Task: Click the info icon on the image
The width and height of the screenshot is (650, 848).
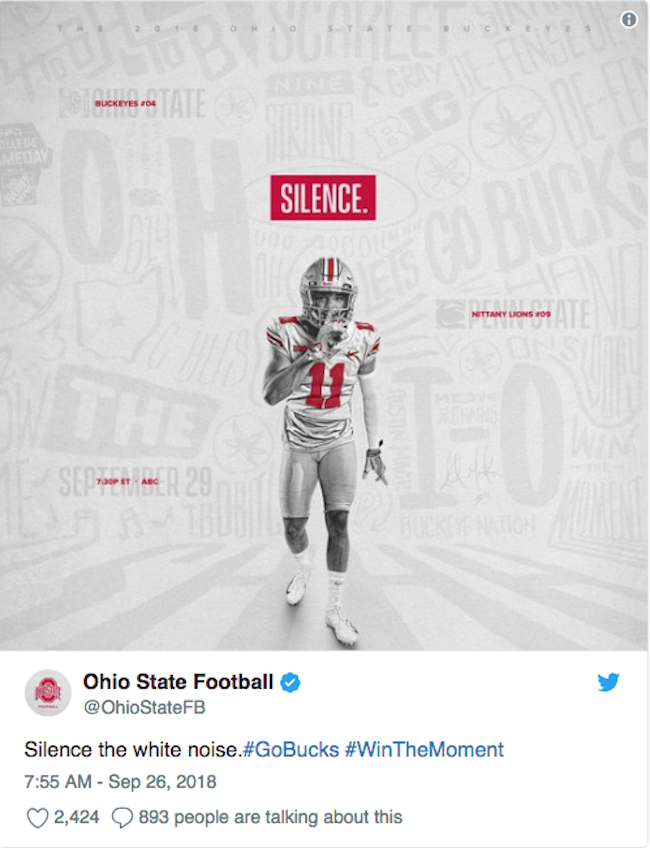Action: (x=628, y=20)
